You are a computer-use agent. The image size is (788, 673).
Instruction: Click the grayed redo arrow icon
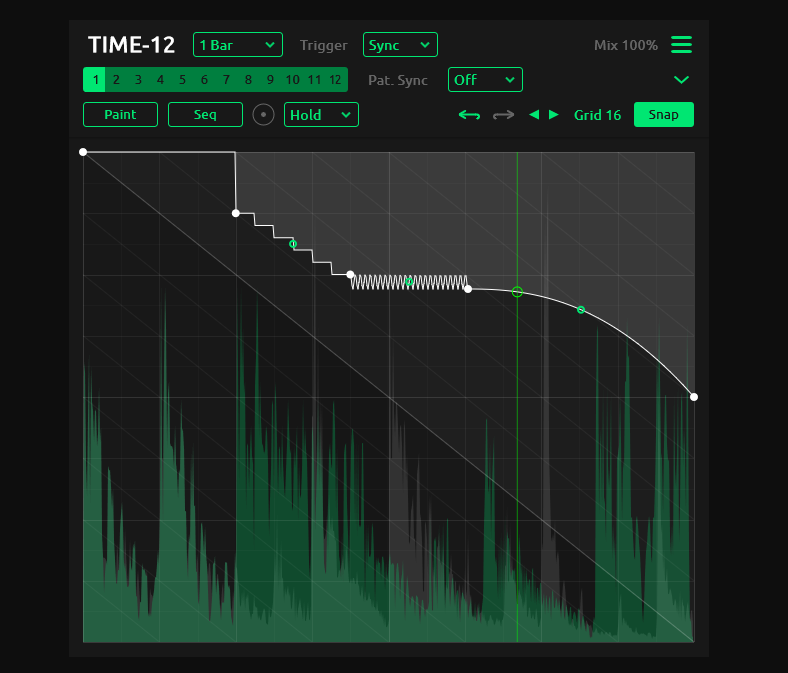(x=503, y=115)
